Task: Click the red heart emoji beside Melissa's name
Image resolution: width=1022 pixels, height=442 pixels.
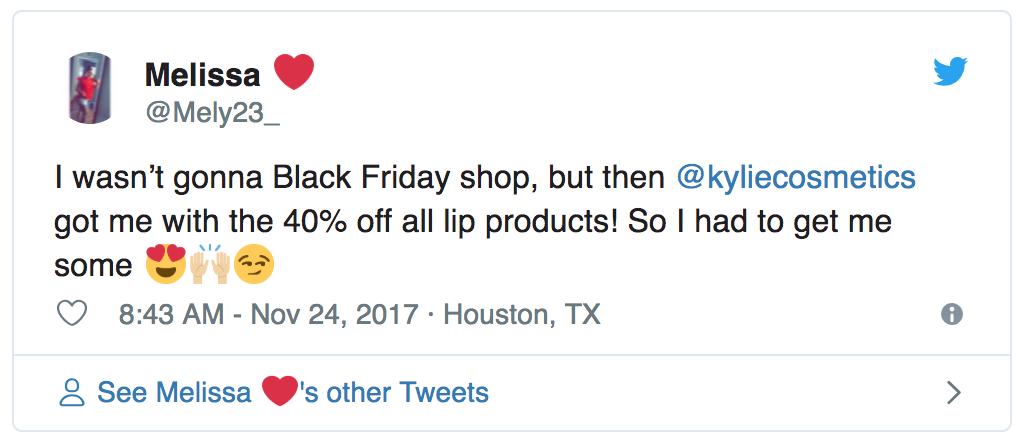Action: pyautogui.click(x=294, y=72)
